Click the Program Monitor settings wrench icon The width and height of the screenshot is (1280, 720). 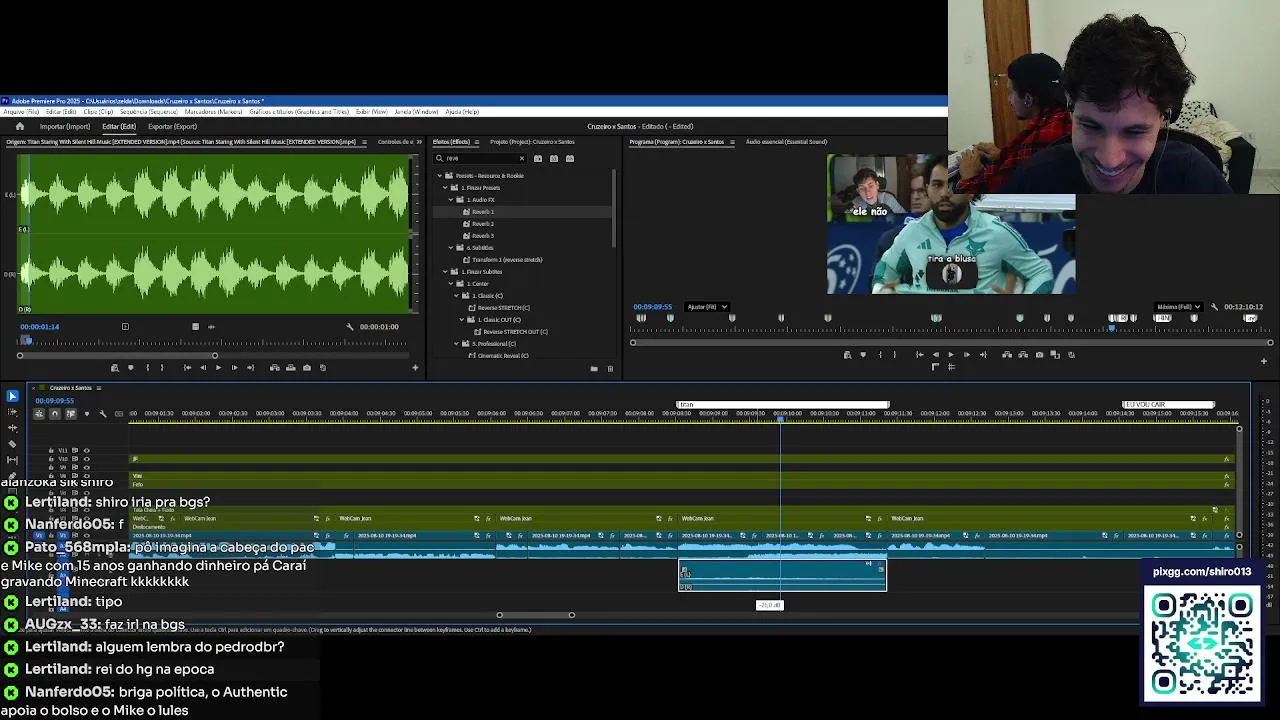coord(1214,307)
